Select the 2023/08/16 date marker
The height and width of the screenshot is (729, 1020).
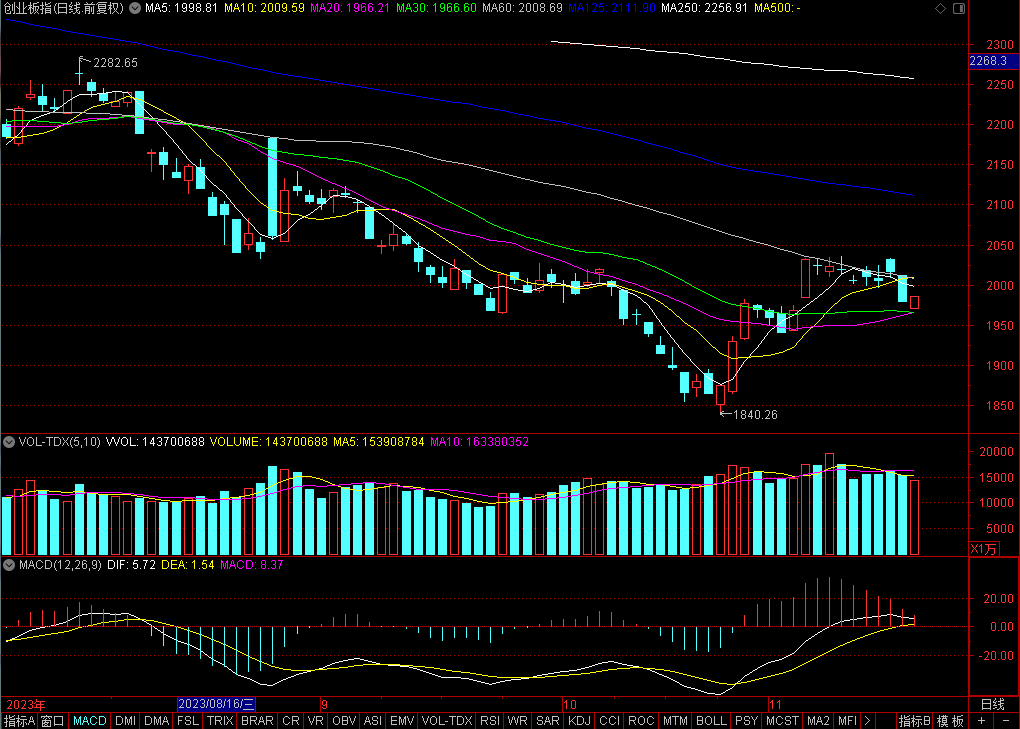(x=216, y=704)
